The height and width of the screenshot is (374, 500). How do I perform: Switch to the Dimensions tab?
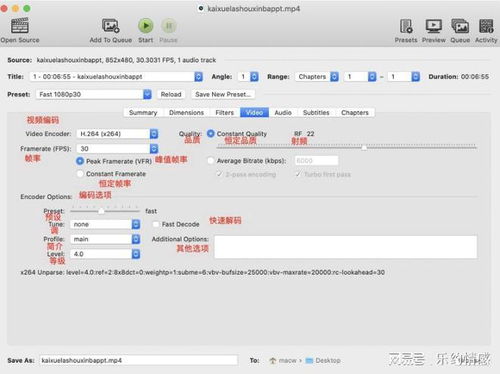[186, 113]
